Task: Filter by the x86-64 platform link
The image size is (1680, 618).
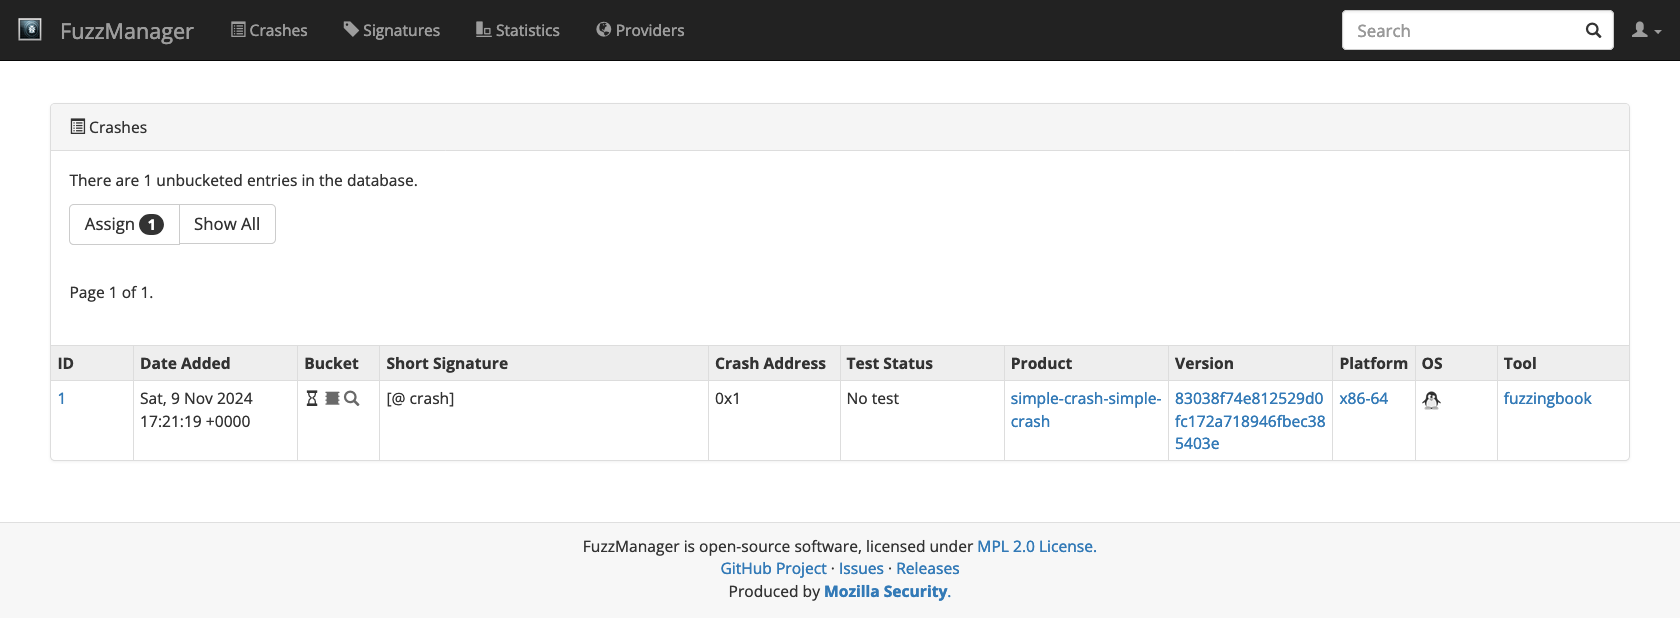Action: point(1363,398)
